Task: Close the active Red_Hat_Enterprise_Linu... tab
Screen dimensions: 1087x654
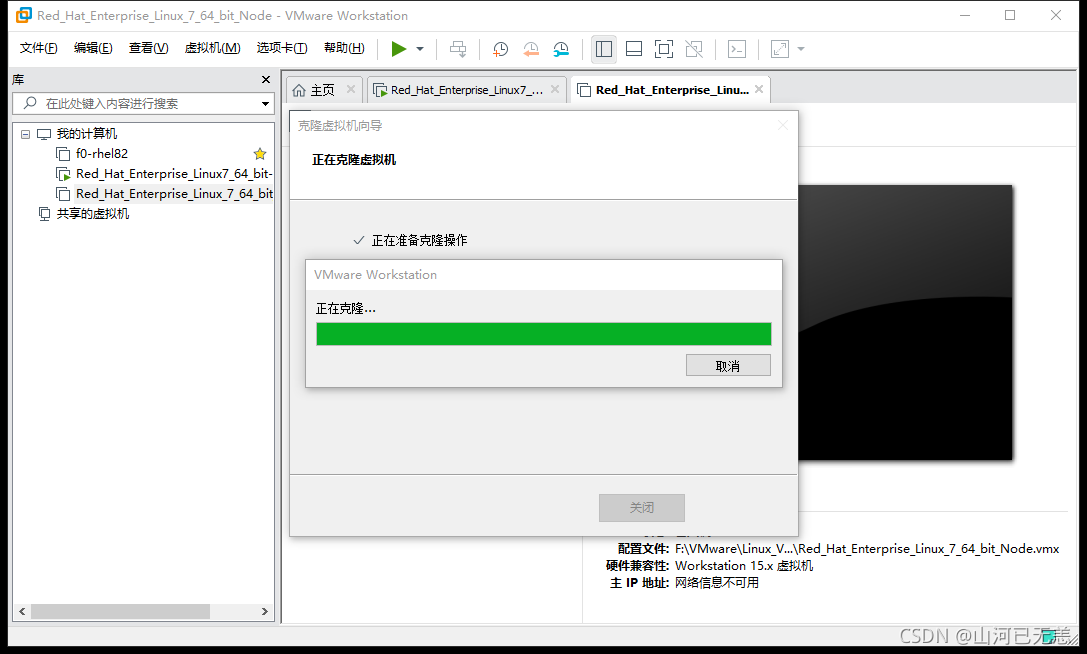Action: pos(759,89)
